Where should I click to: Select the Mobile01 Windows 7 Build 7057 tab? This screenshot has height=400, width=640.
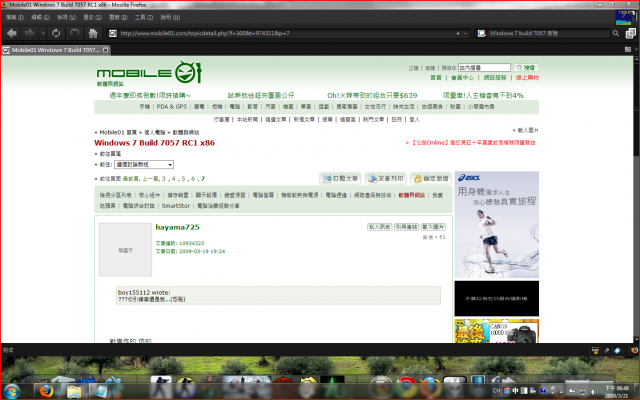(x=55, y=50)
